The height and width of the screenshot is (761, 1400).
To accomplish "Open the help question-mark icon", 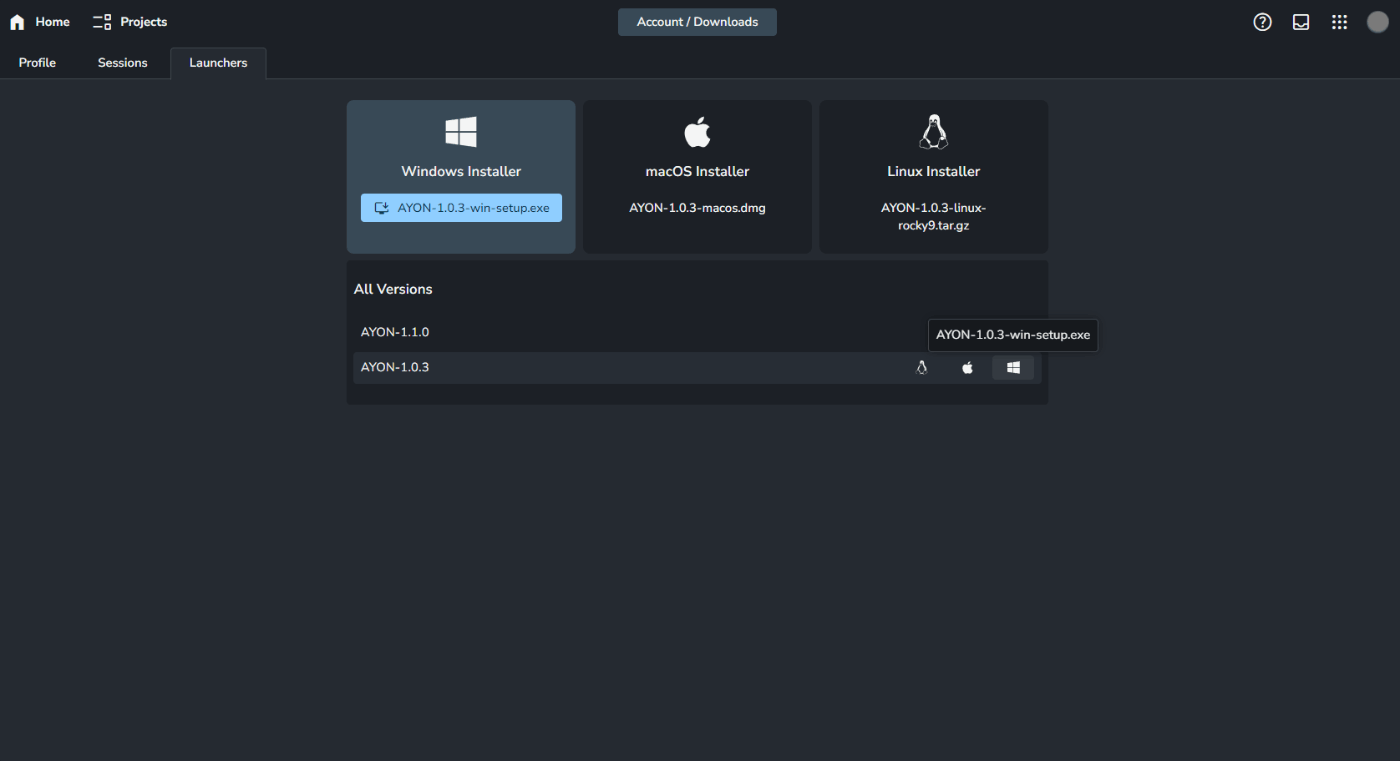I will 1262,22.
